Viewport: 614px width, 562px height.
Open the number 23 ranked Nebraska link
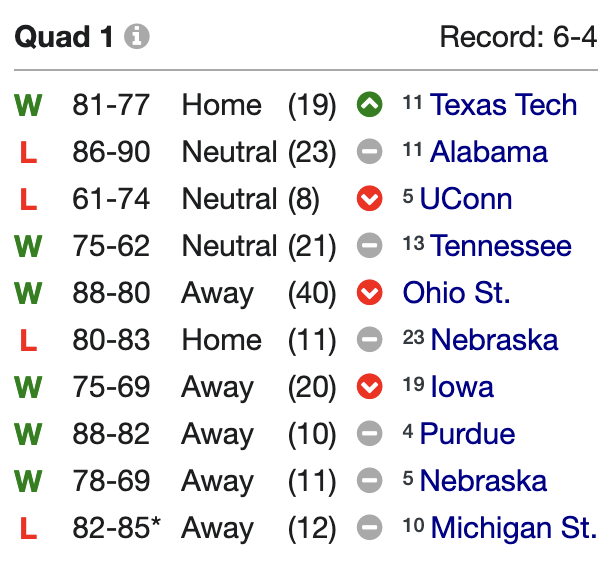tap(494, 340)
